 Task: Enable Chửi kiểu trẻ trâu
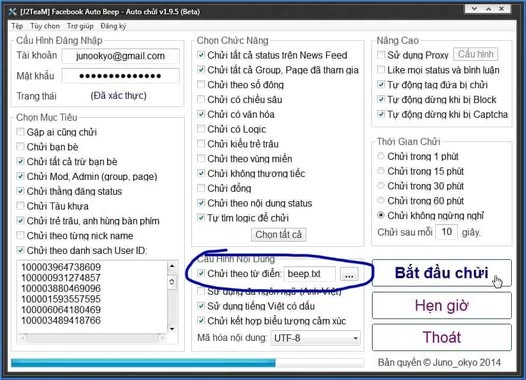(201, 144)
